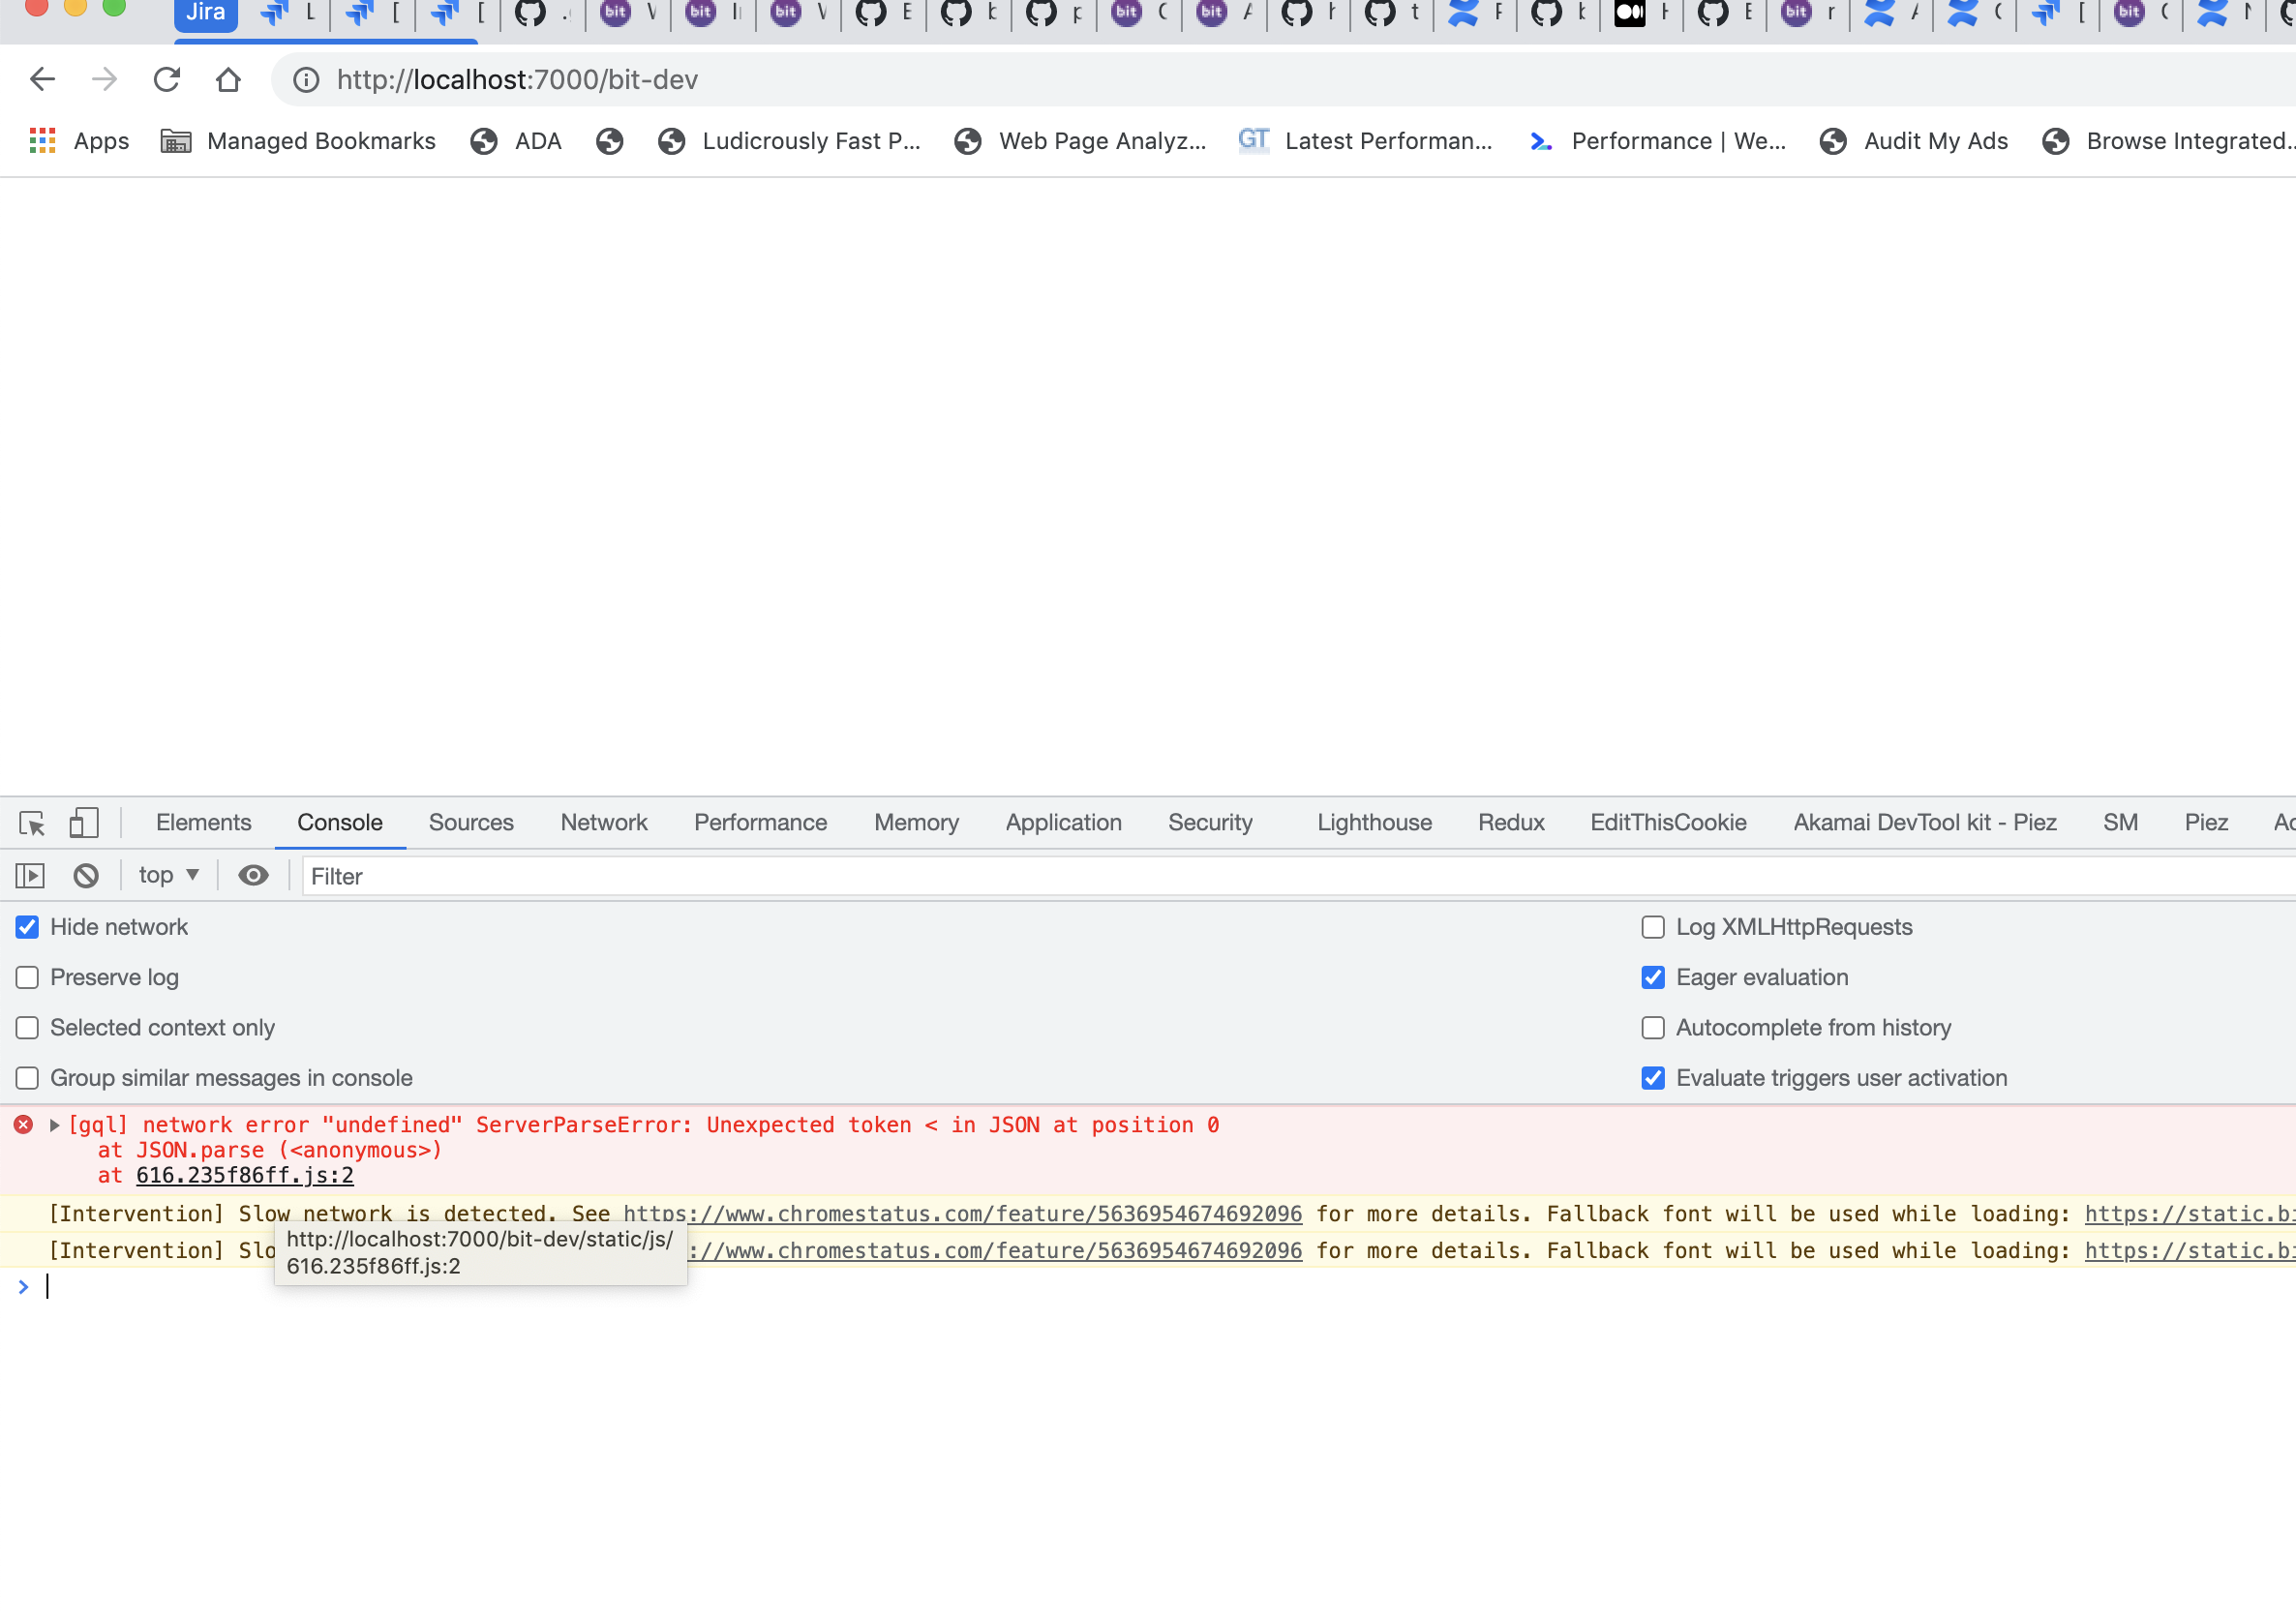This screenshot has width=2296, height=1620.
Task: Show the console sidebar panel icon
Action: [x=30, y=876]
